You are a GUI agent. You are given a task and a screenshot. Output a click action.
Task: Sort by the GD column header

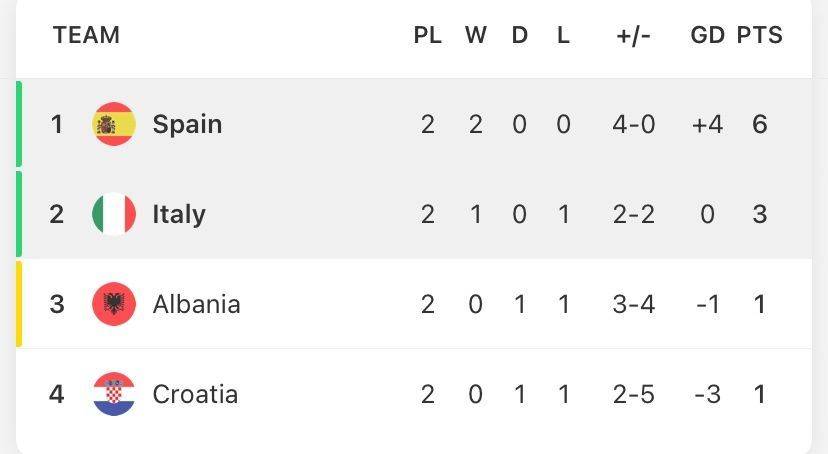pyautogui.click(x=707, y=35)
